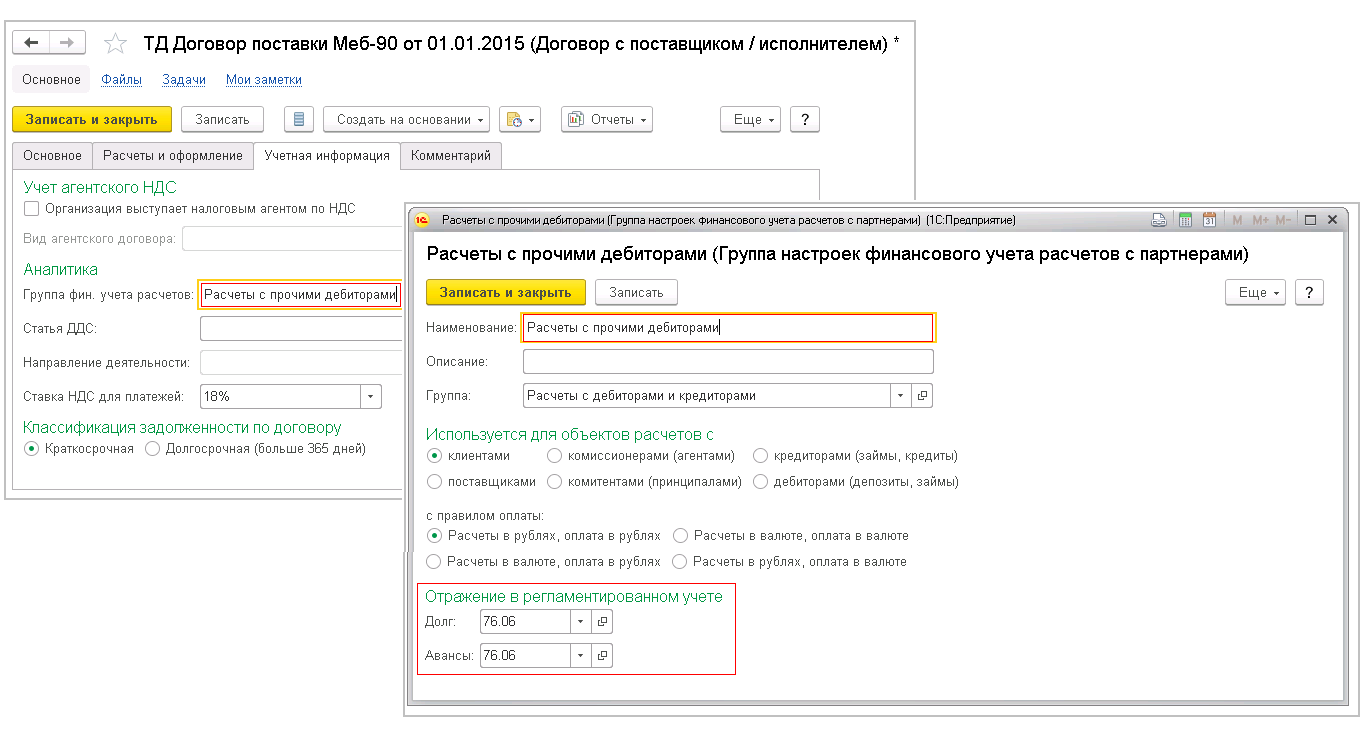Click the Группа фин. учета расчетов field
Screen dimensions: 1367x734
tap(300, 294)
